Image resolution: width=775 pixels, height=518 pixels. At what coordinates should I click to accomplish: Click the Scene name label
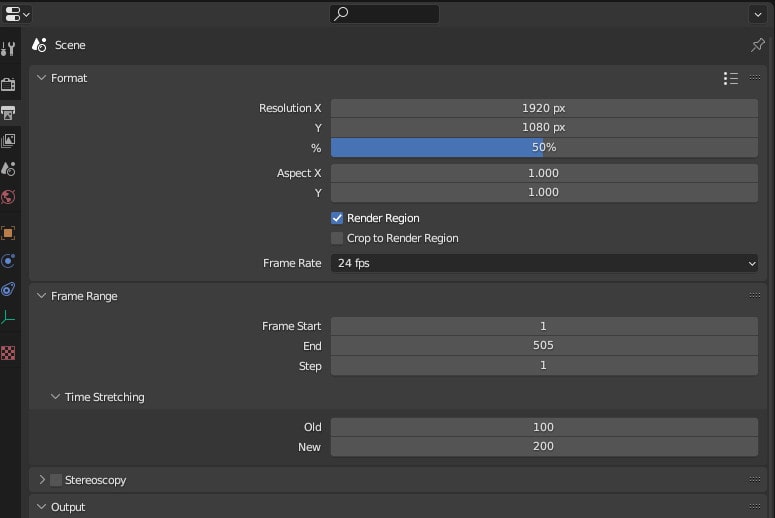coord(70,45)
